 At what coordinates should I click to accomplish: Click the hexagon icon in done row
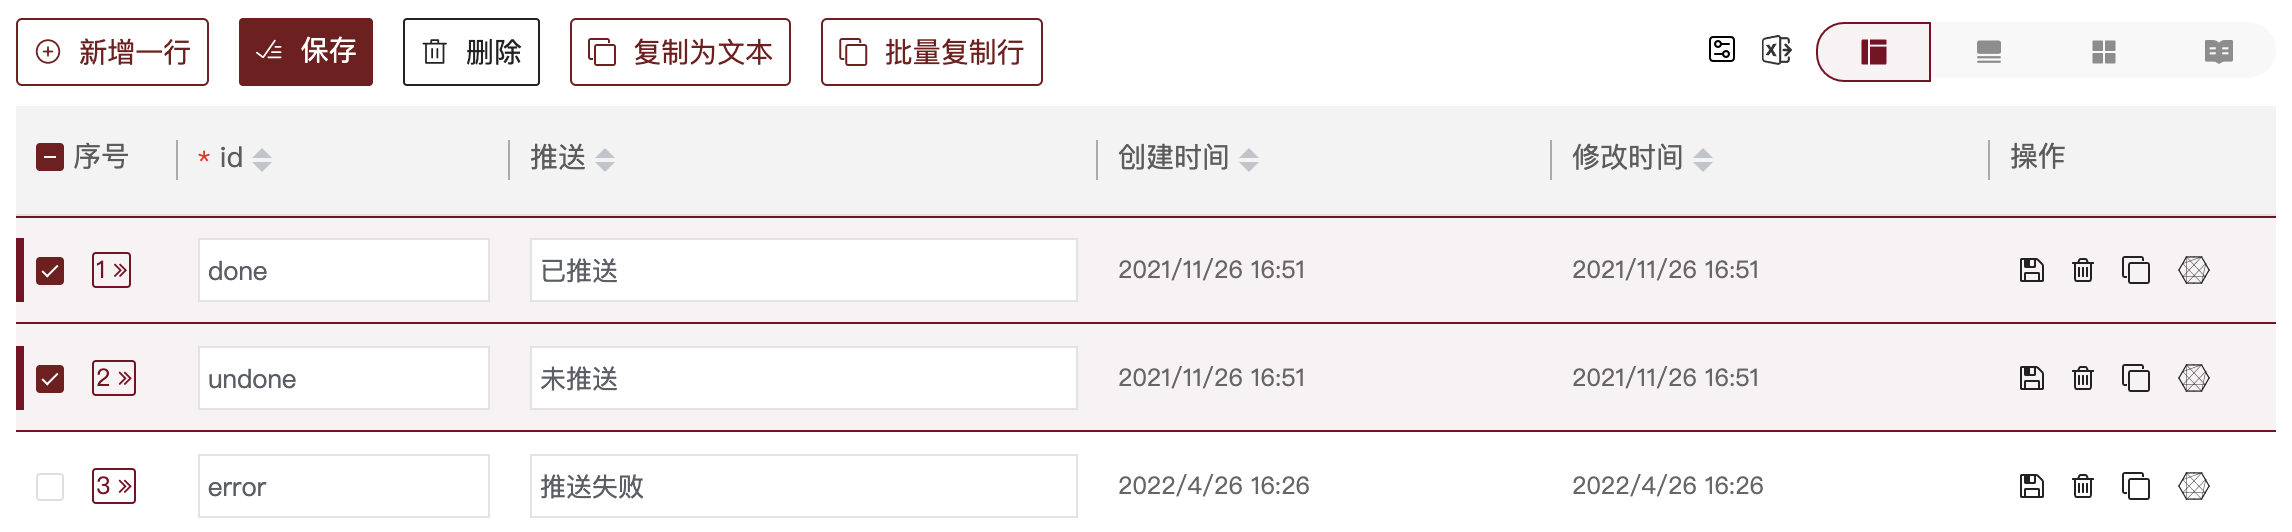2194,270
